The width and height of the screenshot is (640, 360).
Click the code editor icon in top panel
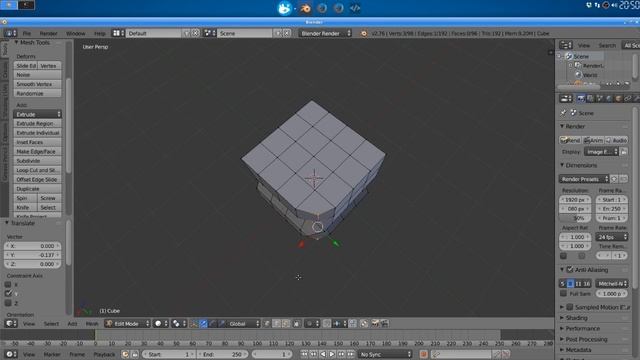tap(355, 8)
